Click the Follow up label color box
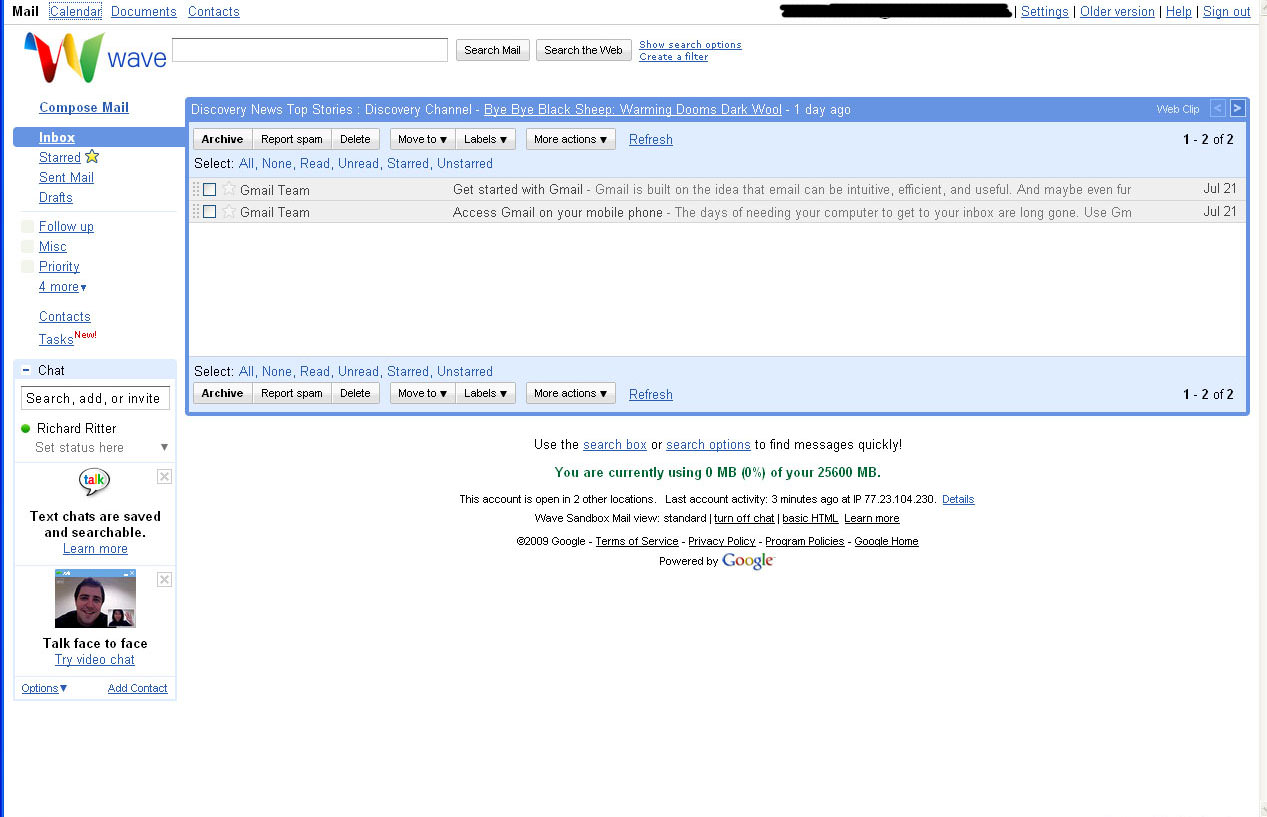The width and height of the screenshot is (1267, 817). pyautogui.click(x=27, y=227)
